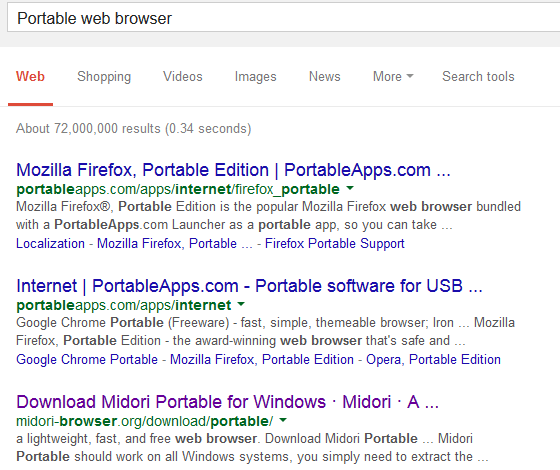Open dropdown arrow next to firefox_portable URL
560x470 pixels.
(x=350, y=188)
